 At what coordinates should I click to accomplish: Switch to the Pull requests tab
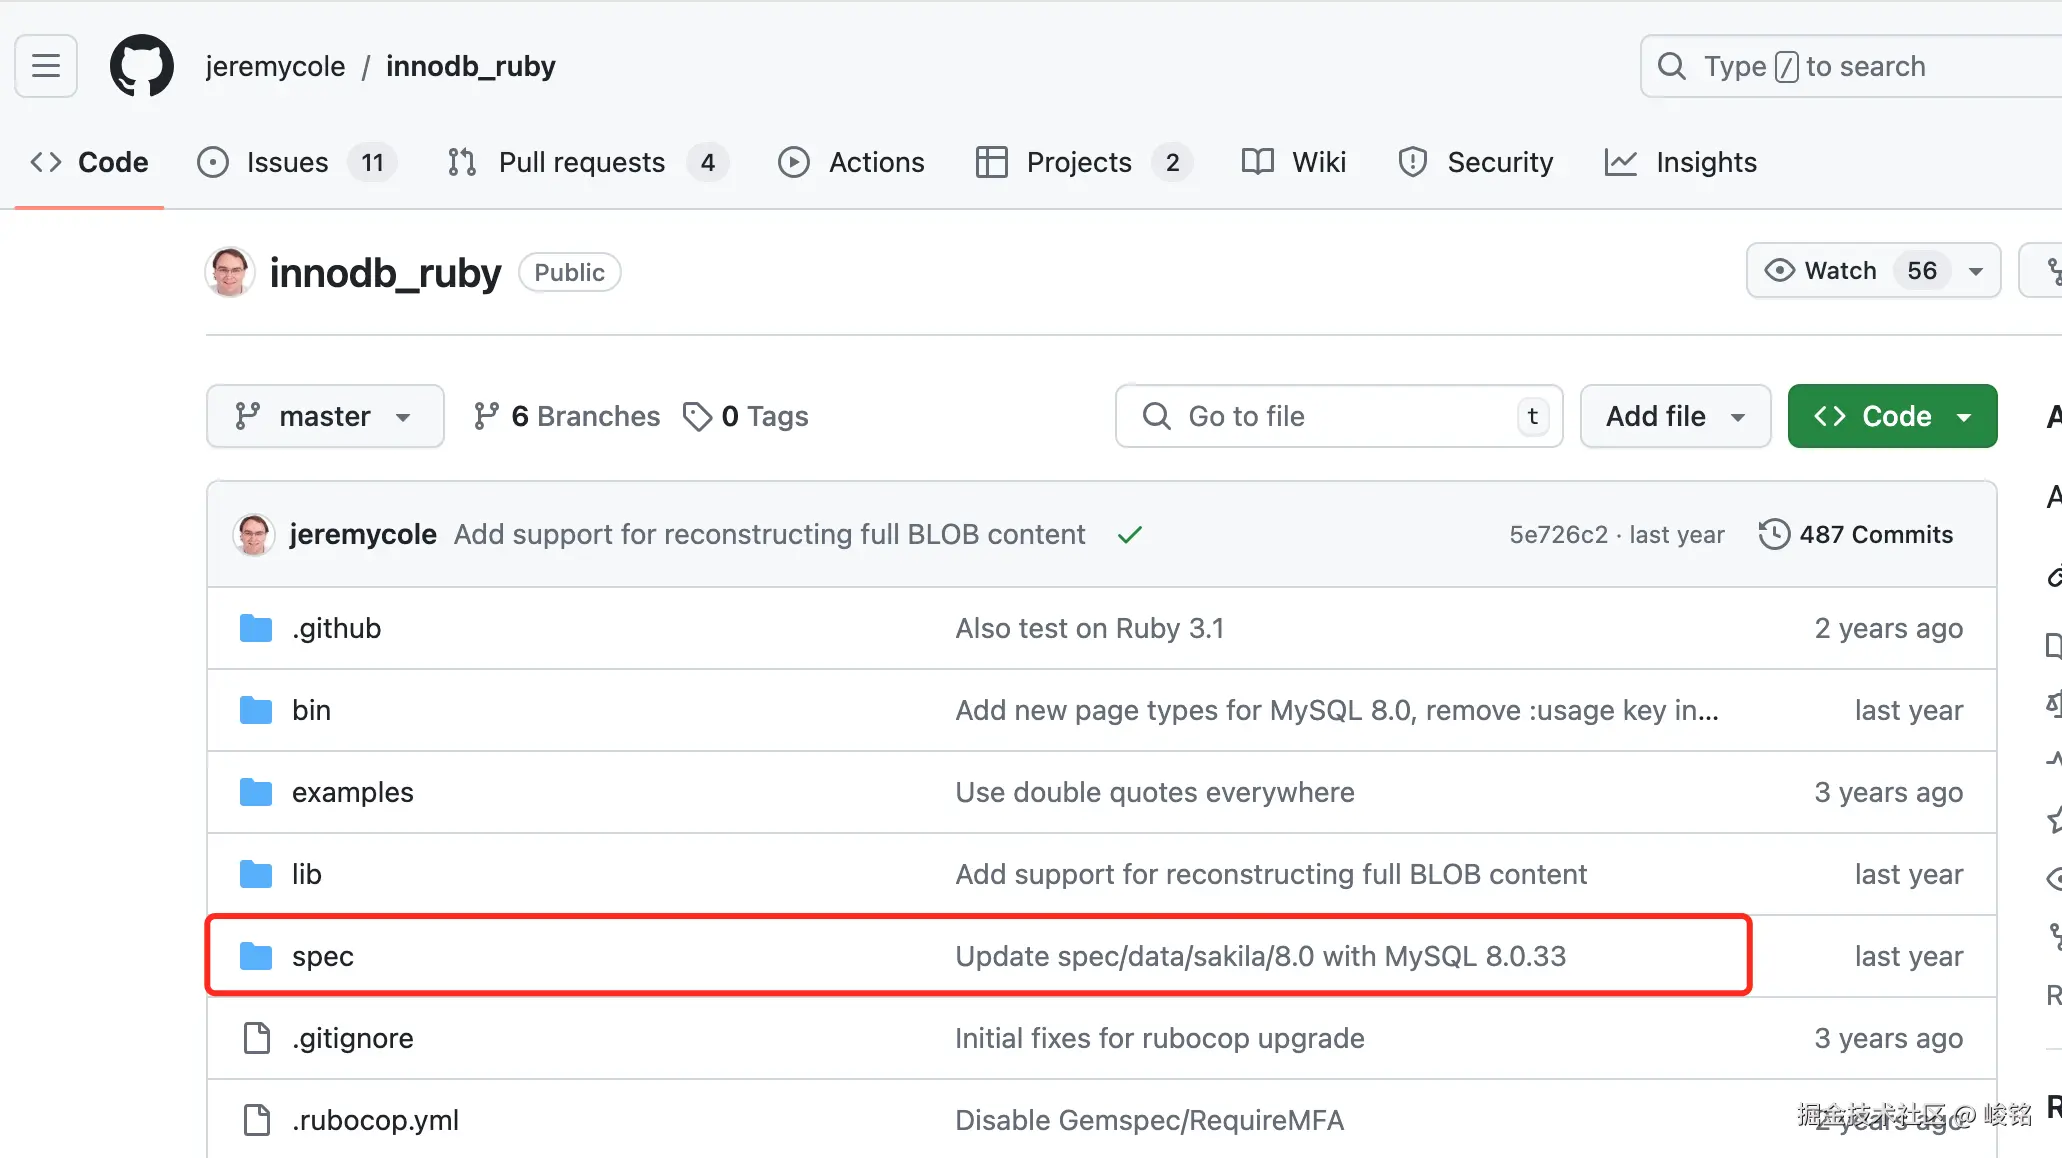[x=581, y=162]
